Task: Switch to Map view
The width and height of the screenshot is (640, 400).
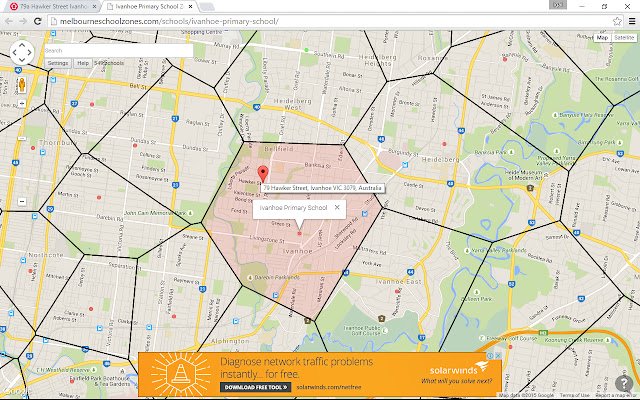Action: (602, 38)
